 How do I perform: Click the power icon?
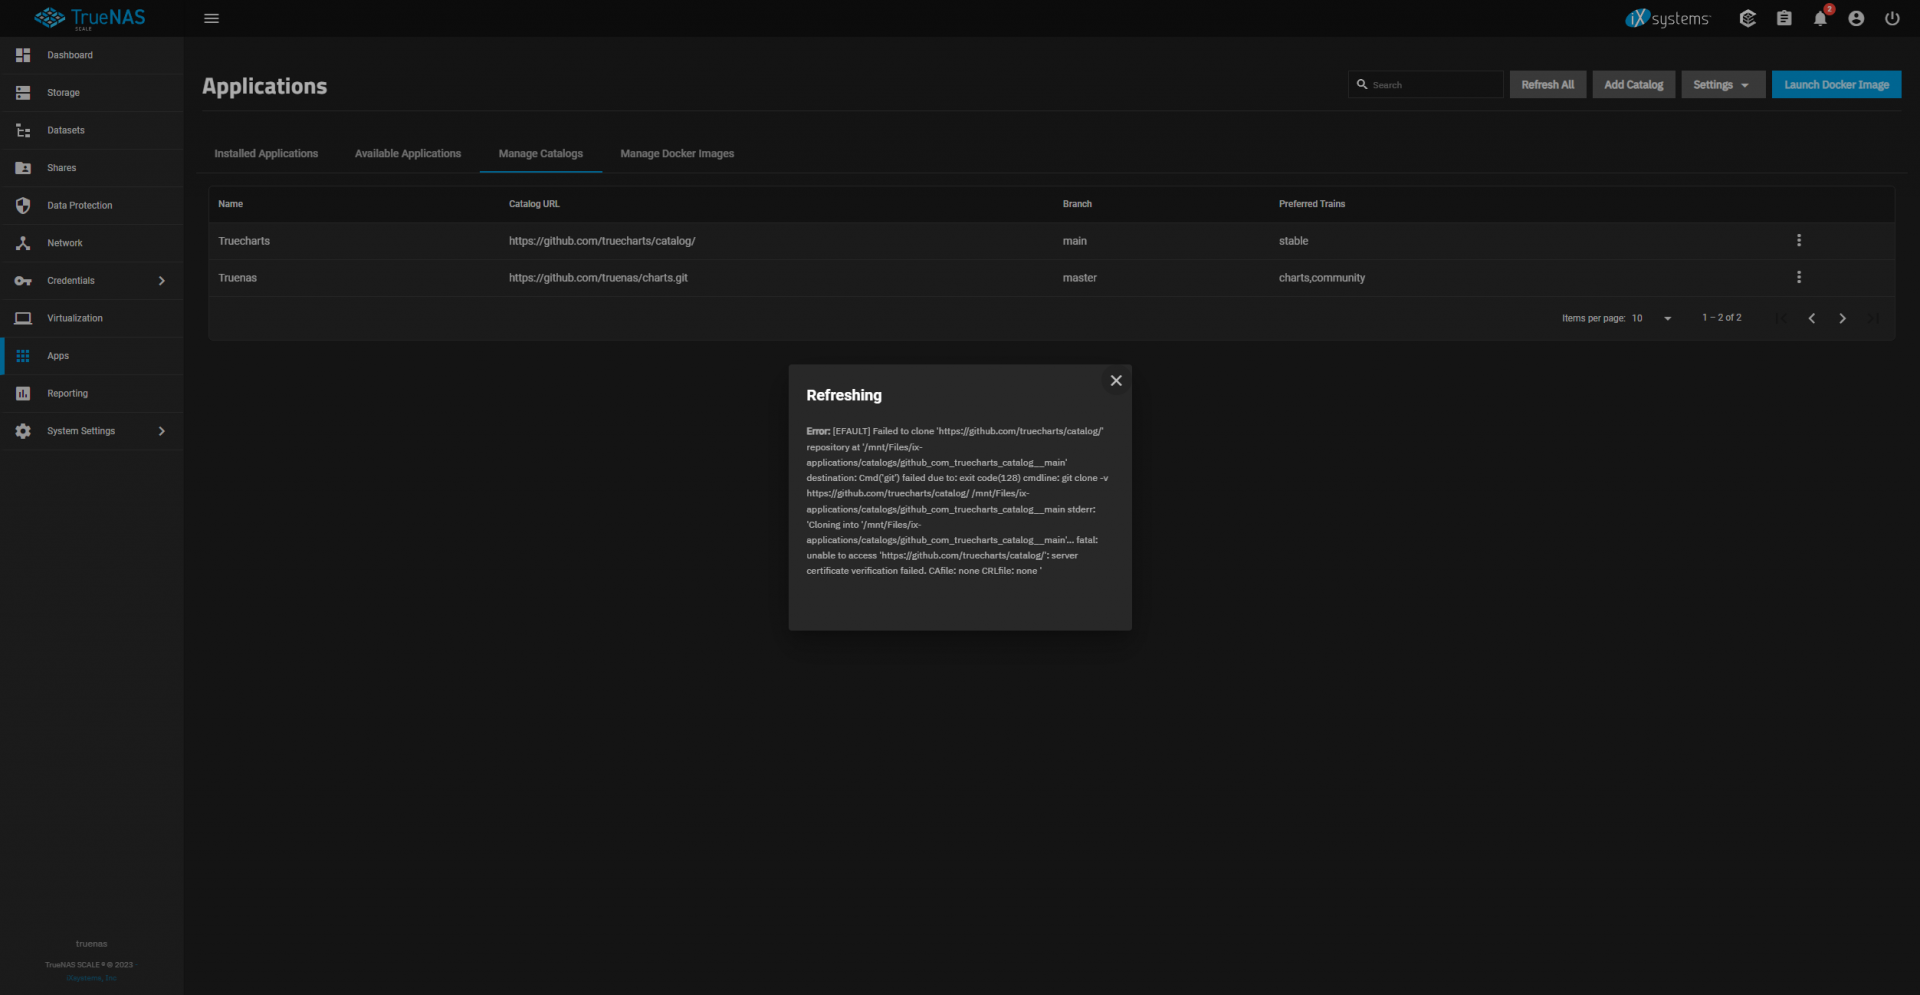point(1892,18)
